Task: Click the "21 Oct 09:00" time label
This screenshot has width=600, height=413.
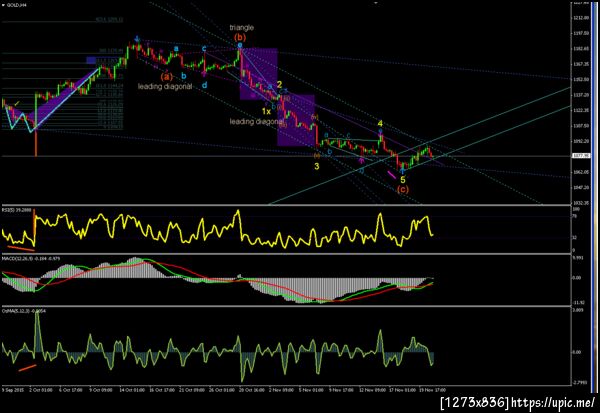Action: coord(192,390)
